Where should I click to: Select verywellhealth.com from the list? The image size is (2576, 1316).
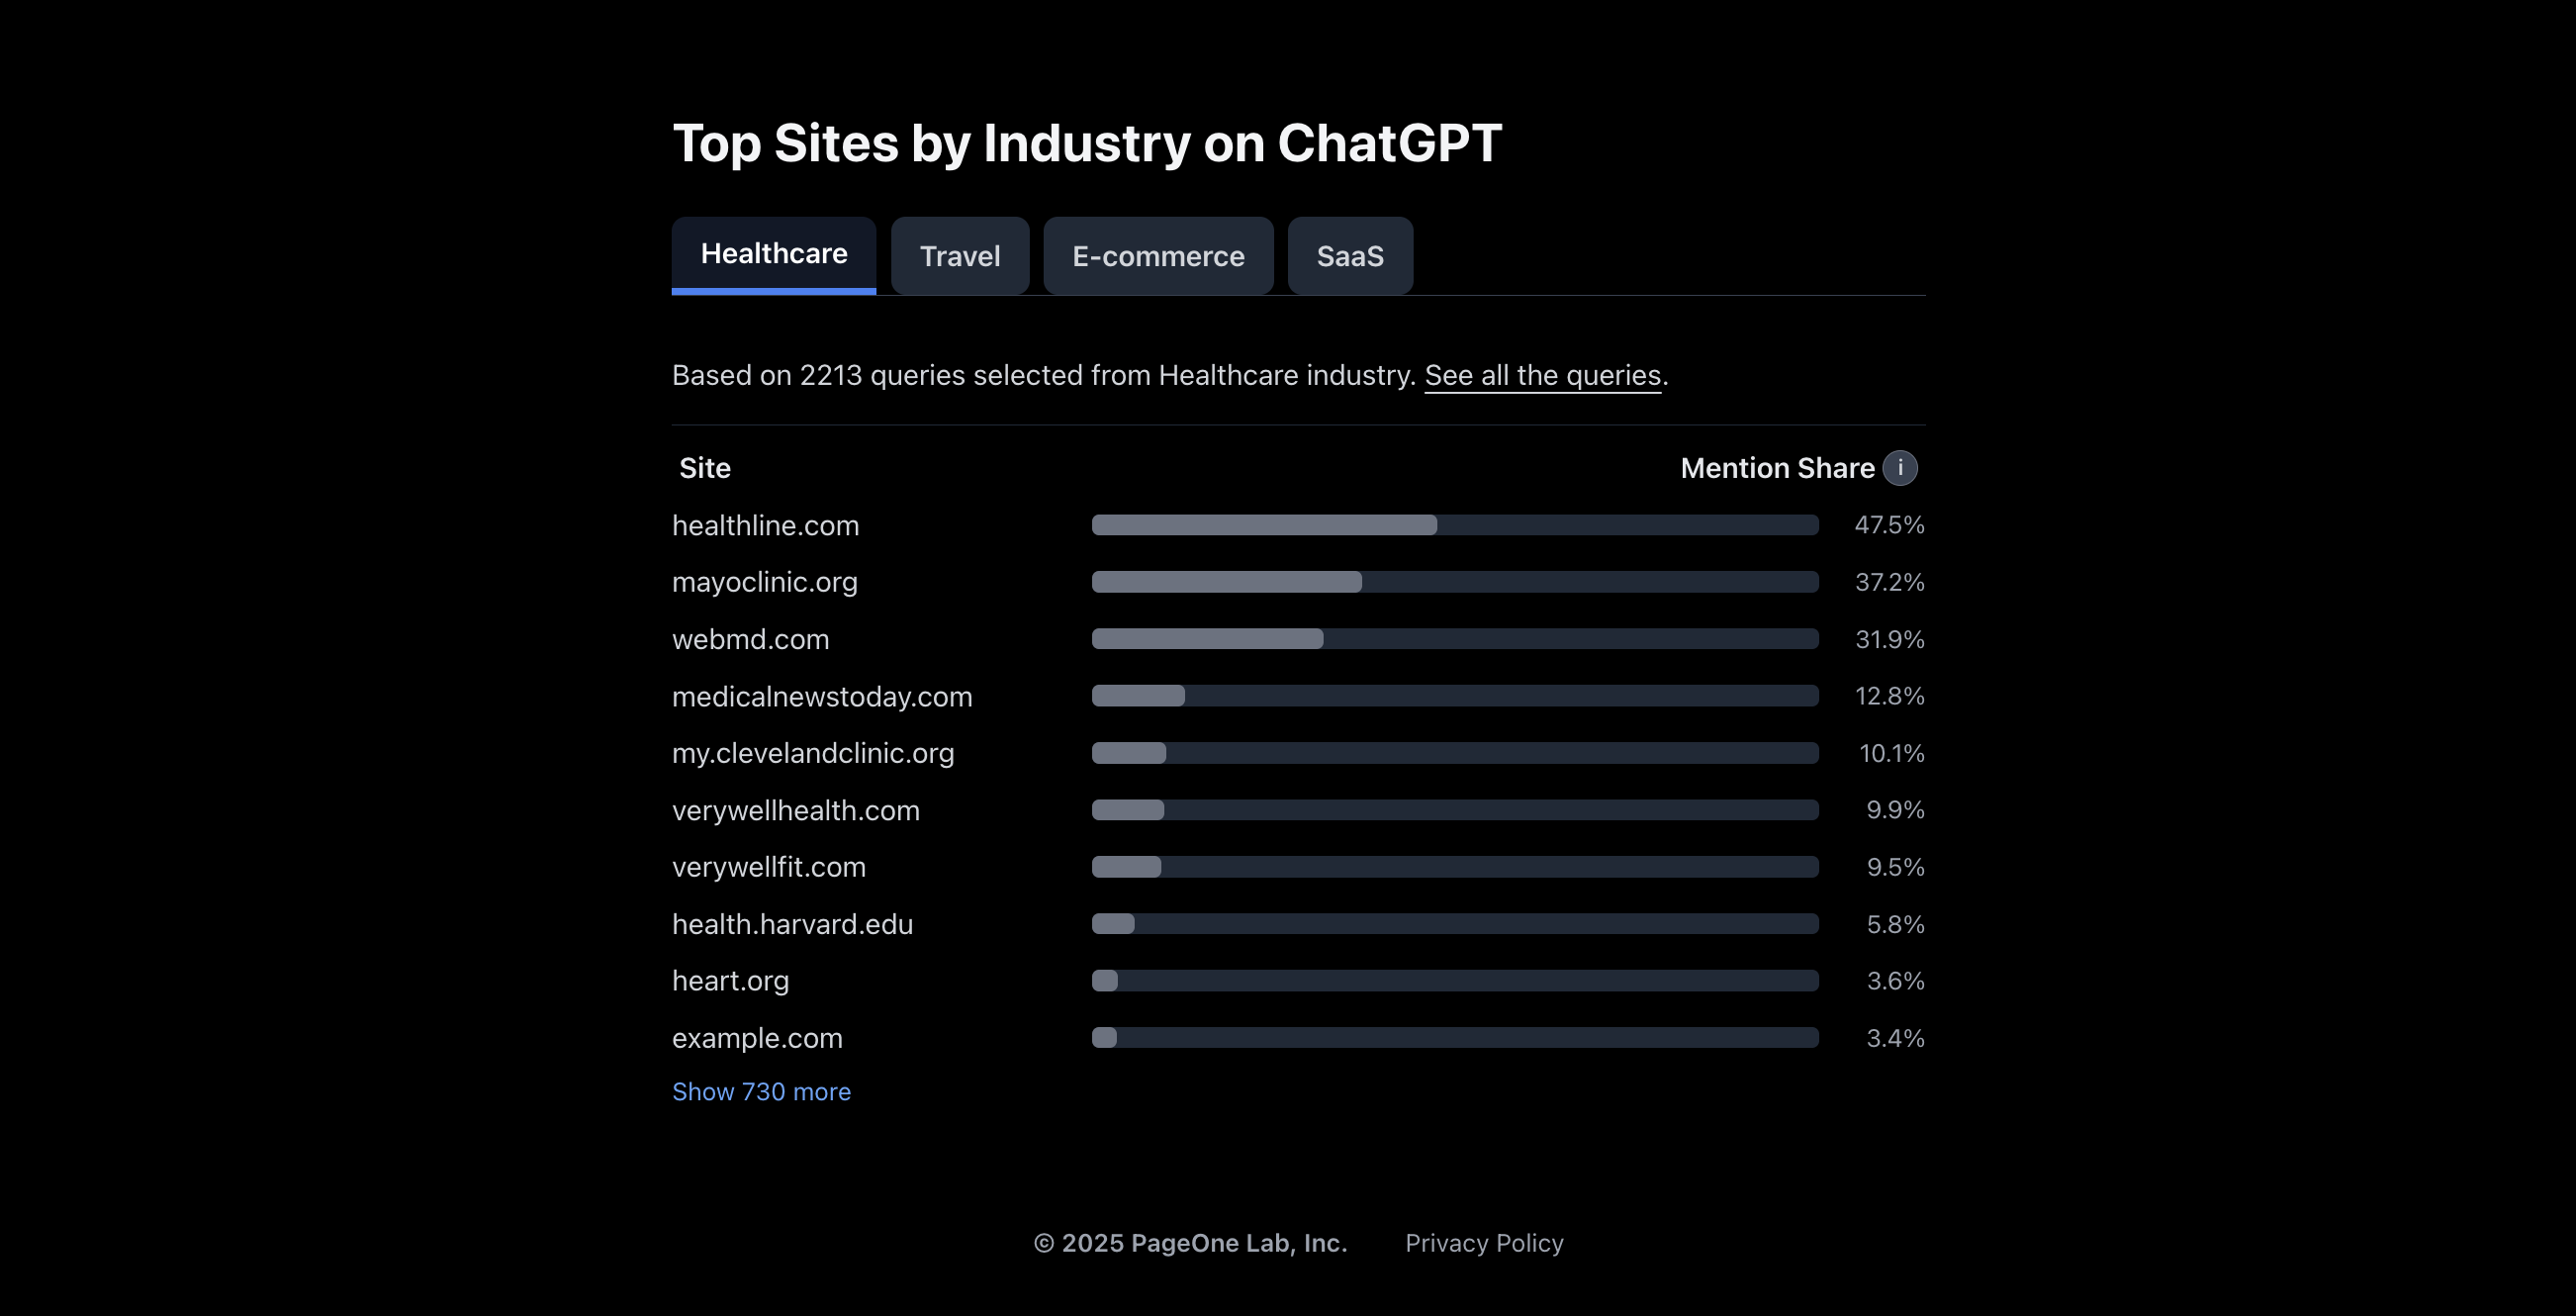pyautogui.click(x=795, y=810)
